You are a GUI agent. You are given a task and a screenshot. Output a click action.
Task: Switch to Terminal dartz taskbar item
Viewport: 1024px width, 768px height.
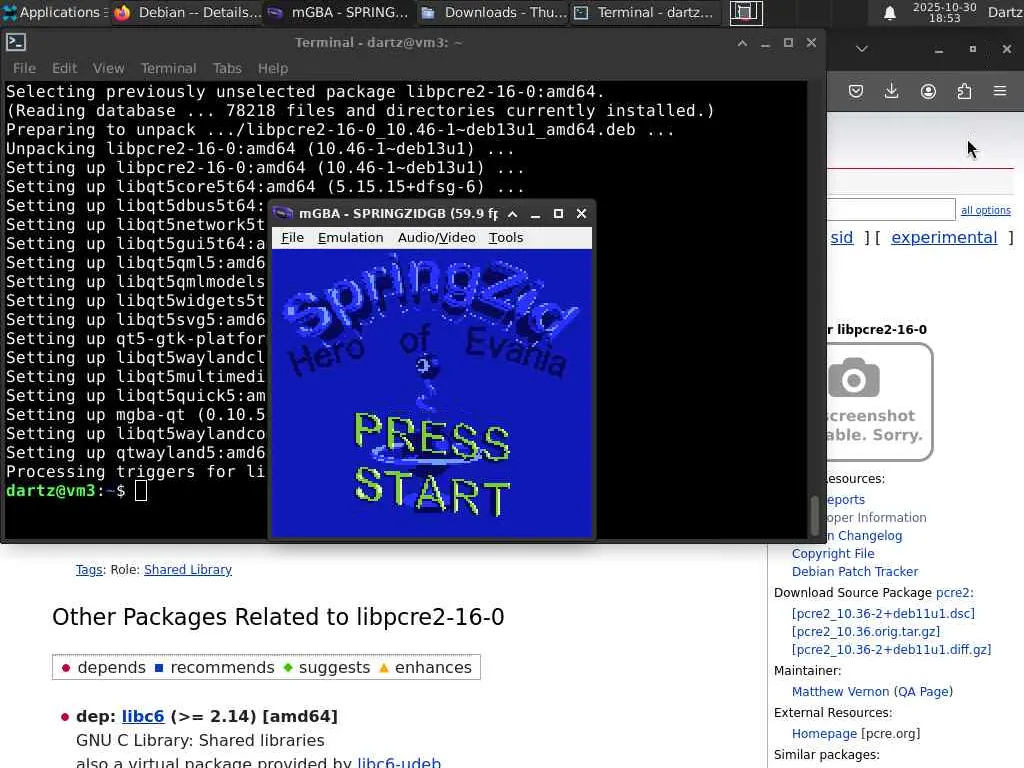pyautogui.click(x=645, y=12)
